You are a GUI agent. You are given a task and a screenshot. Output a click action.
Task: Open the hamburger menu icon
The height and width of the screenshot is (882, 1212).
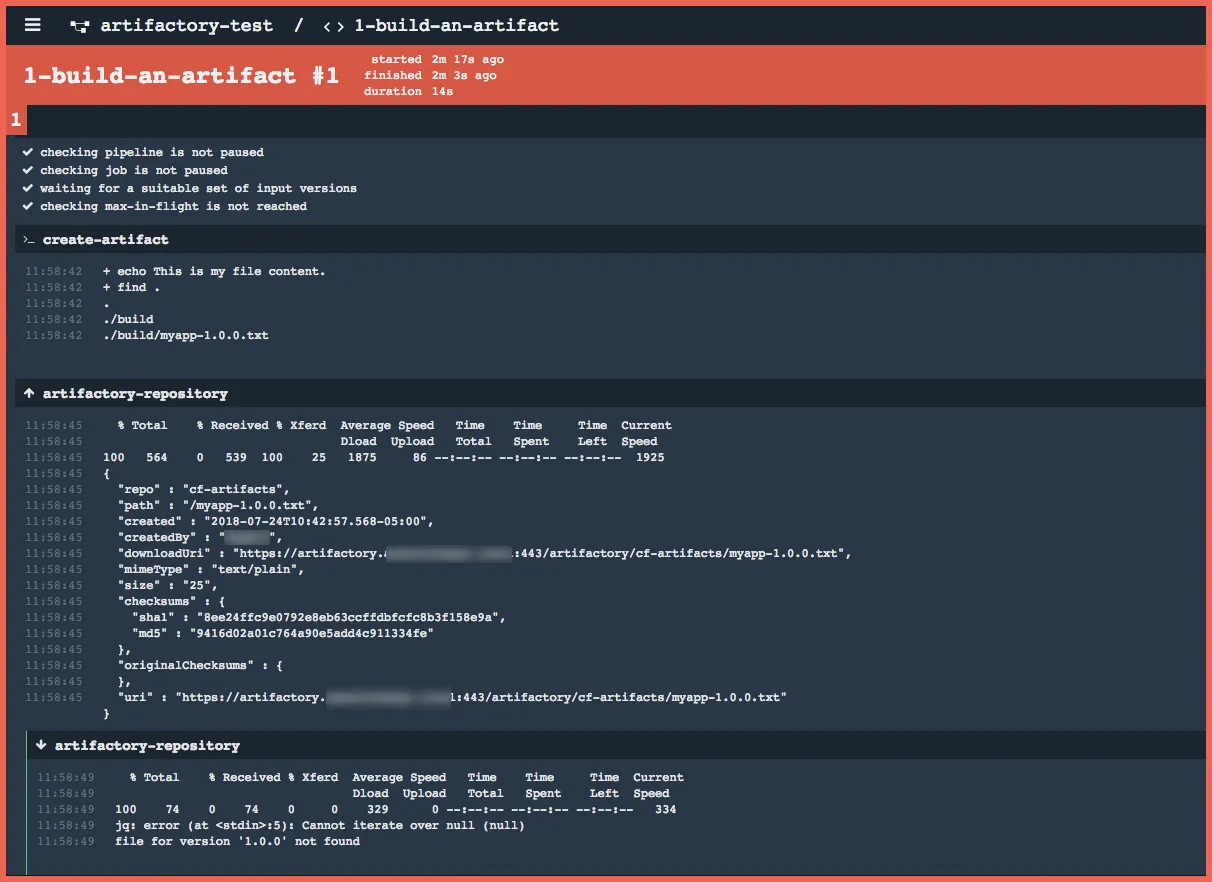[33, 25]
